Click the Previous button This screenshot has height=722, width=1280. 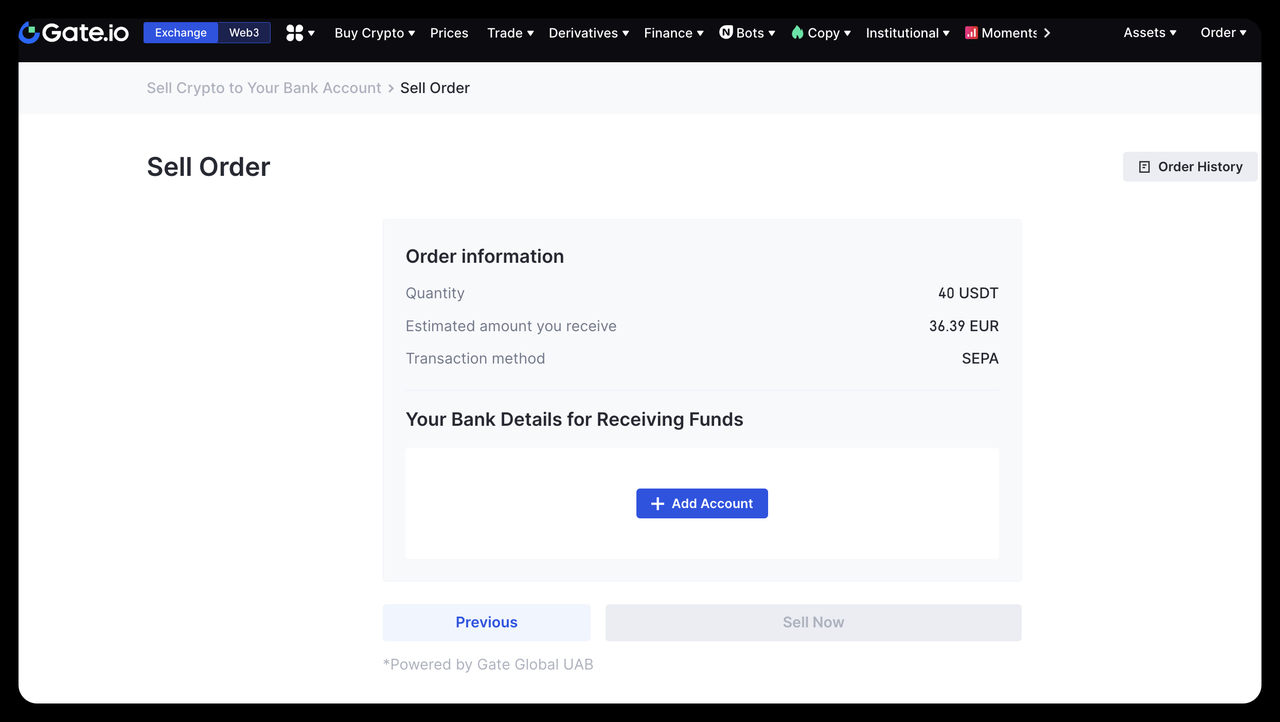486,622
